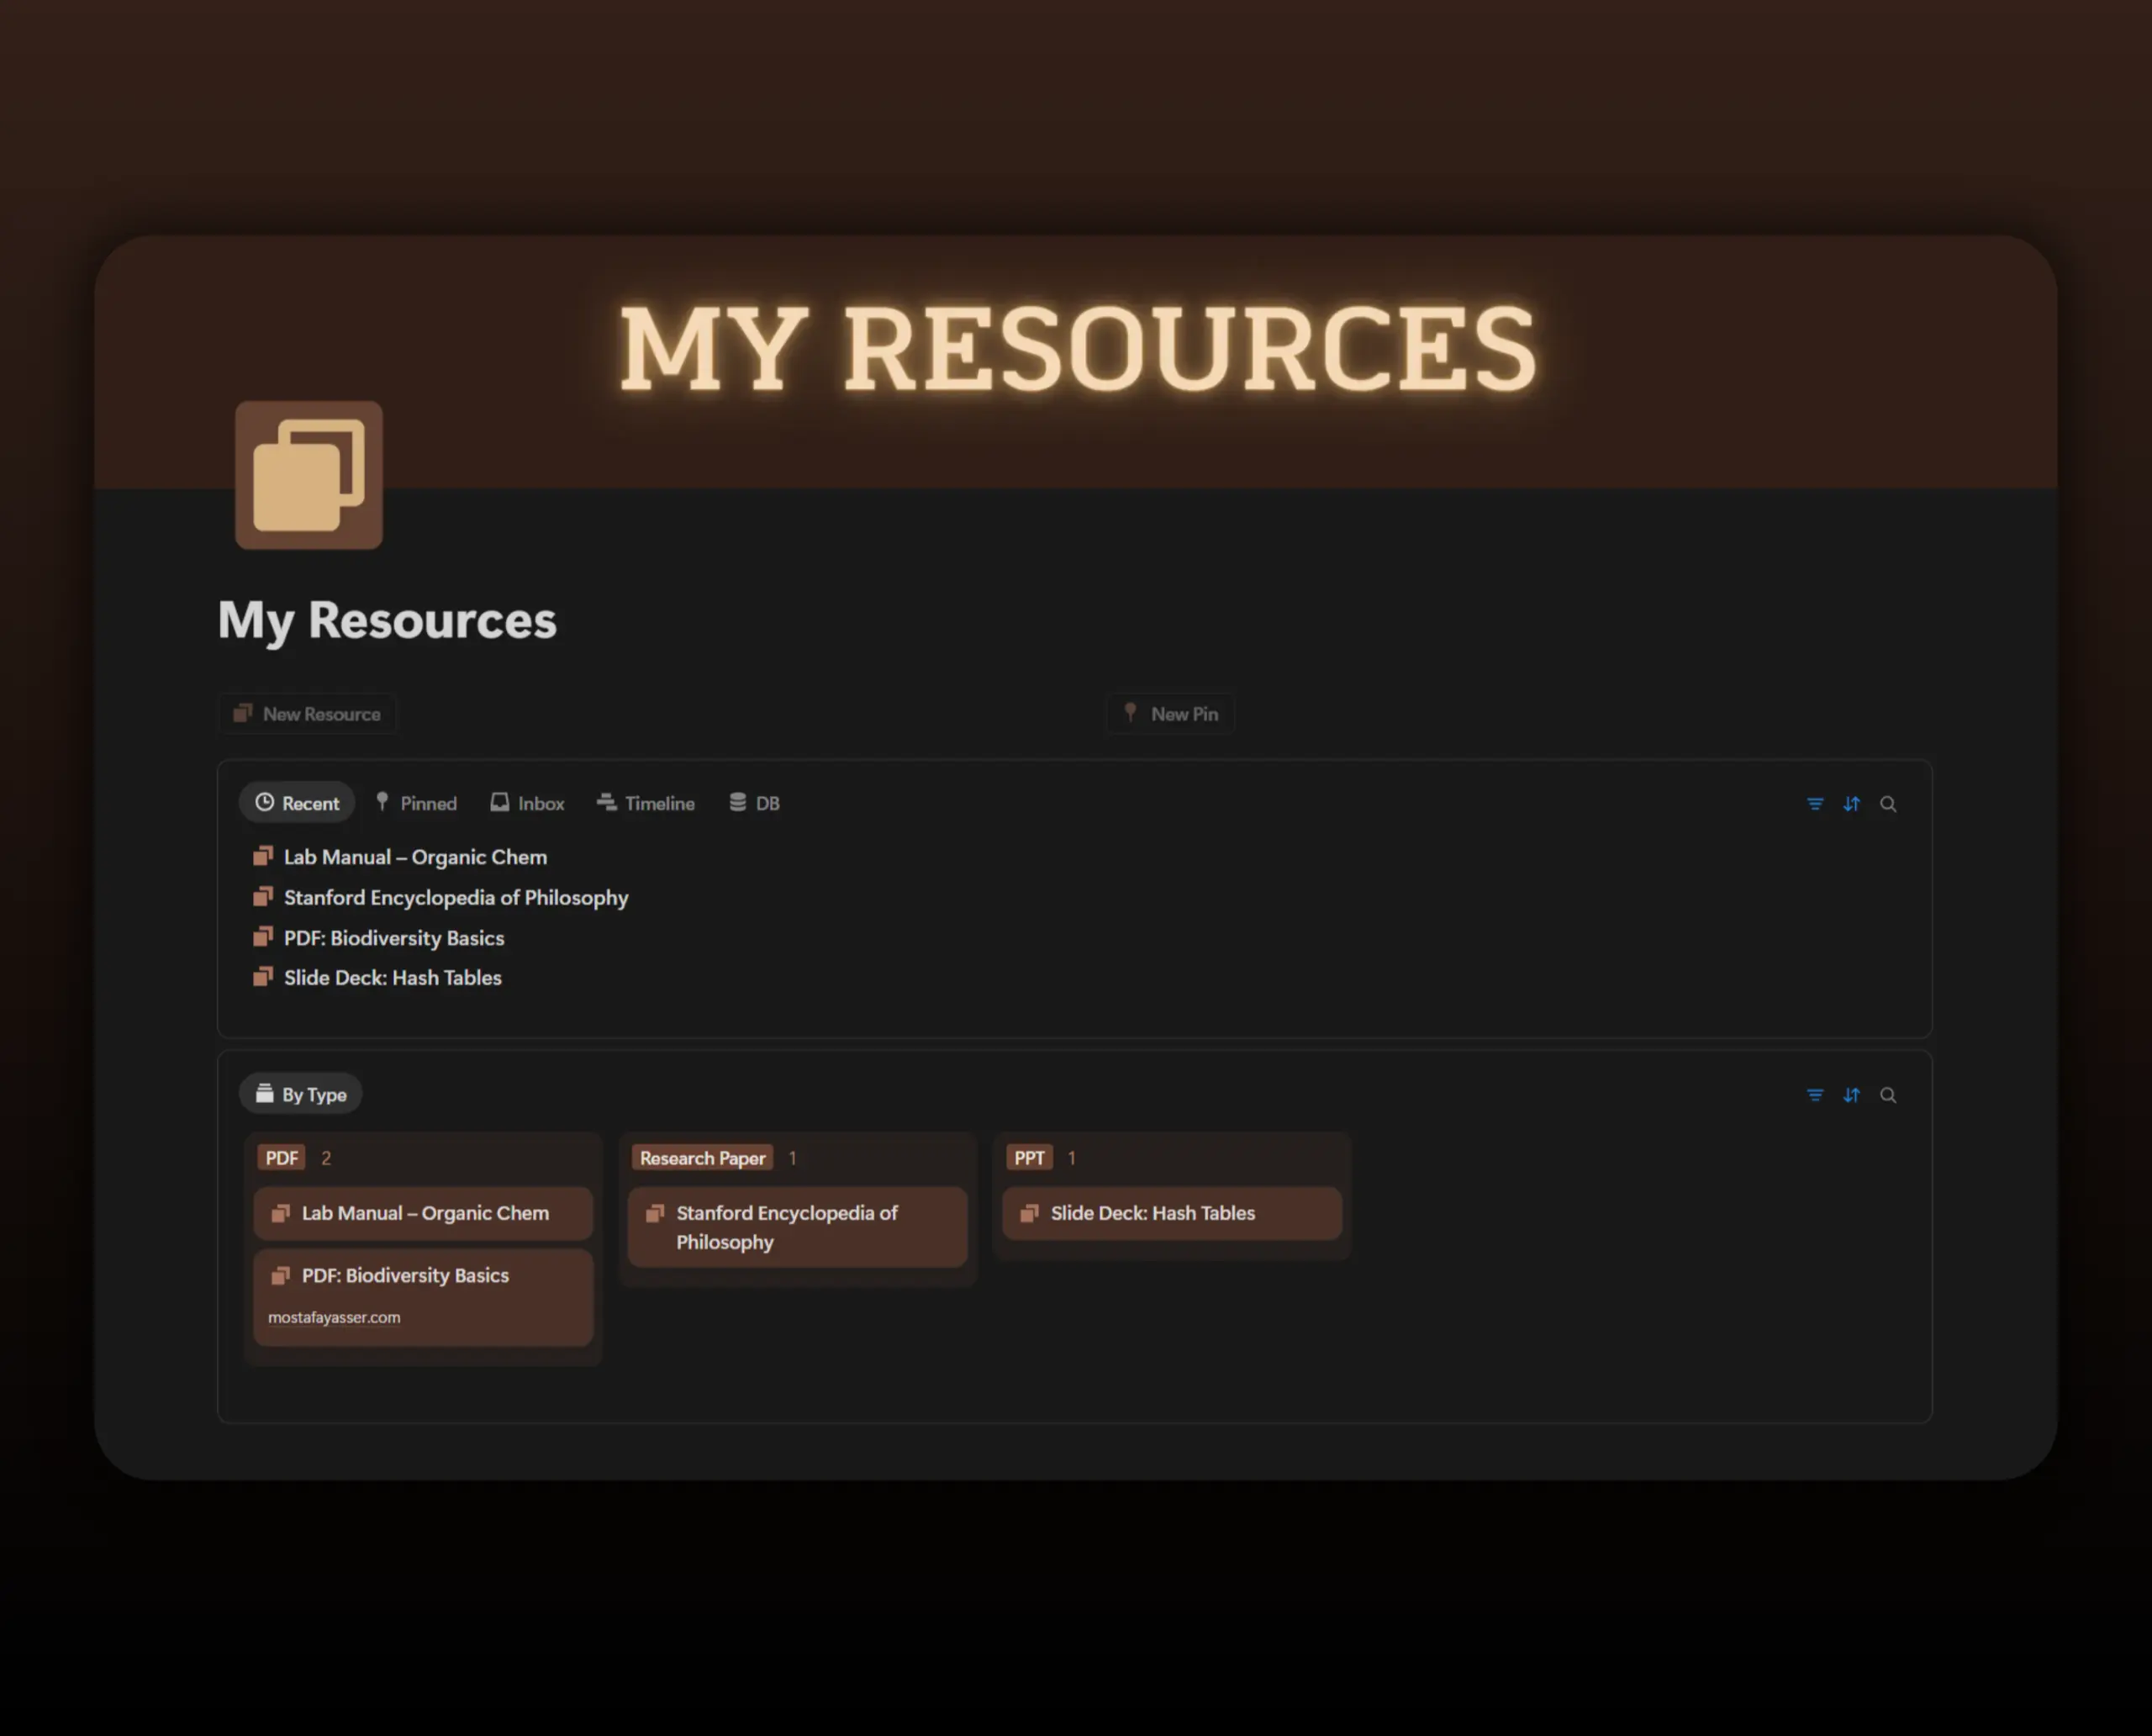Open the filter icon in the By Type panel
Viewport: 2152px width, 1736px height.
1815,1095
